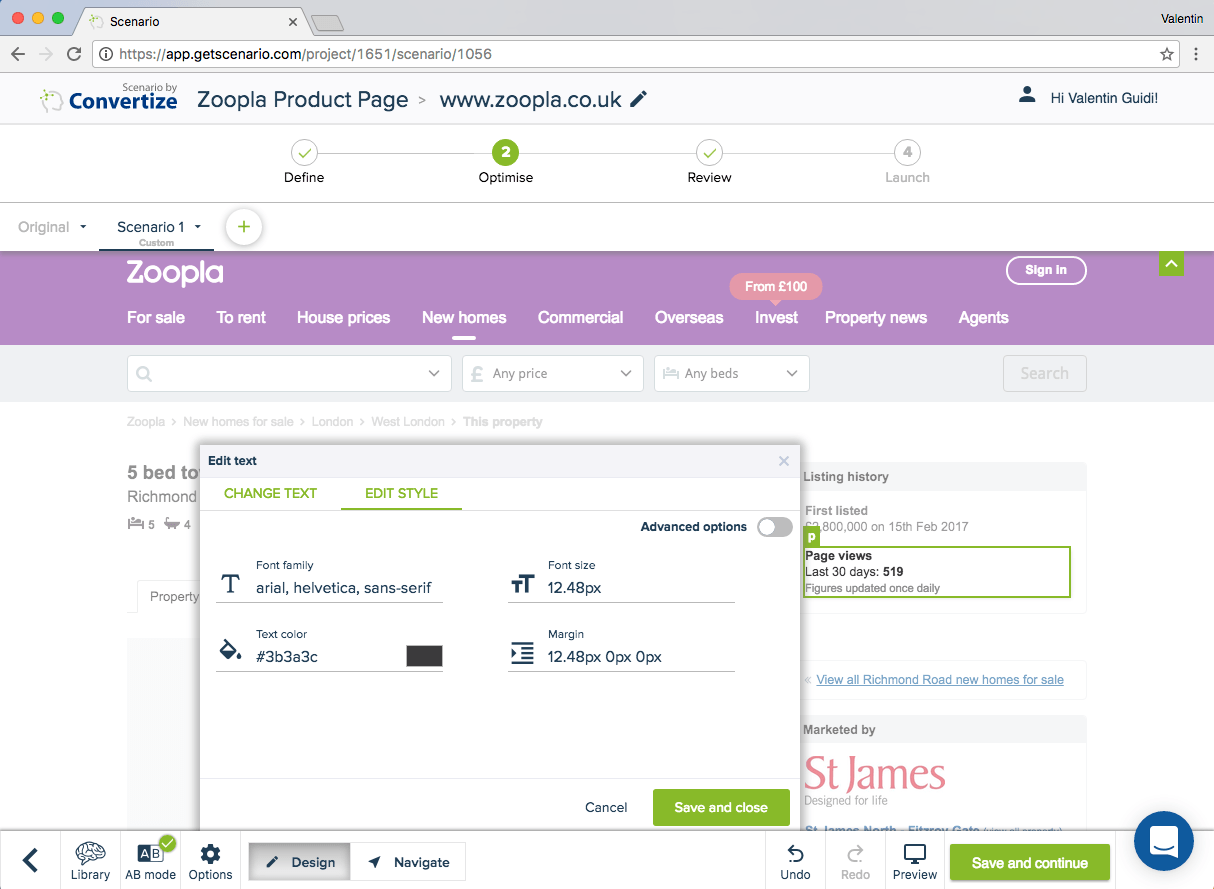Click the House prices nav item
This screenshot has width=1214, height=889.
click(x=343, y=317)
